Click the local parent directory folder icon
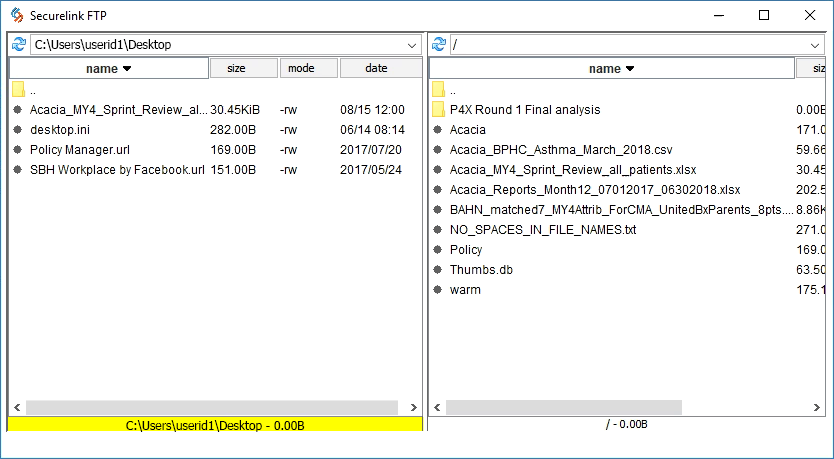Image resolution: width=834 pixels, height=459 pixels. click(18, 90)
